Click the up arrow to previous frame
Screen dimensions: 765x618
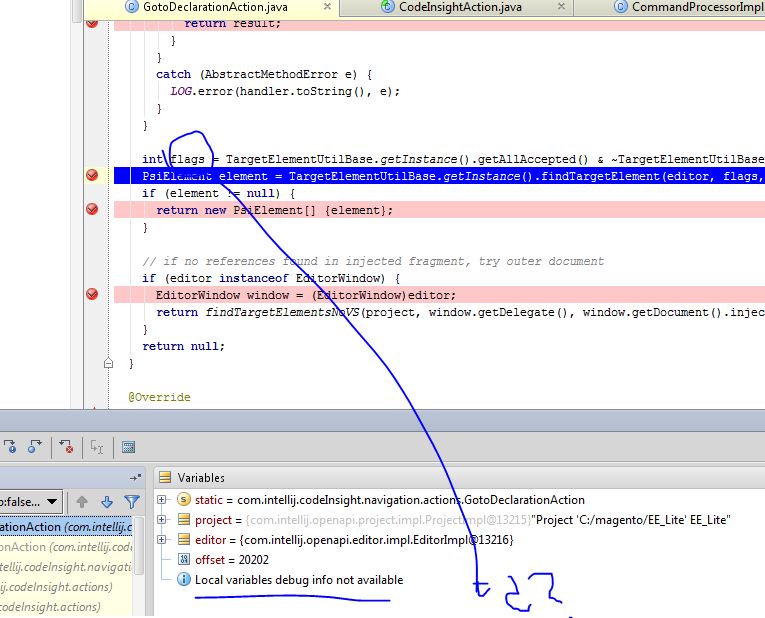(82, 501)
